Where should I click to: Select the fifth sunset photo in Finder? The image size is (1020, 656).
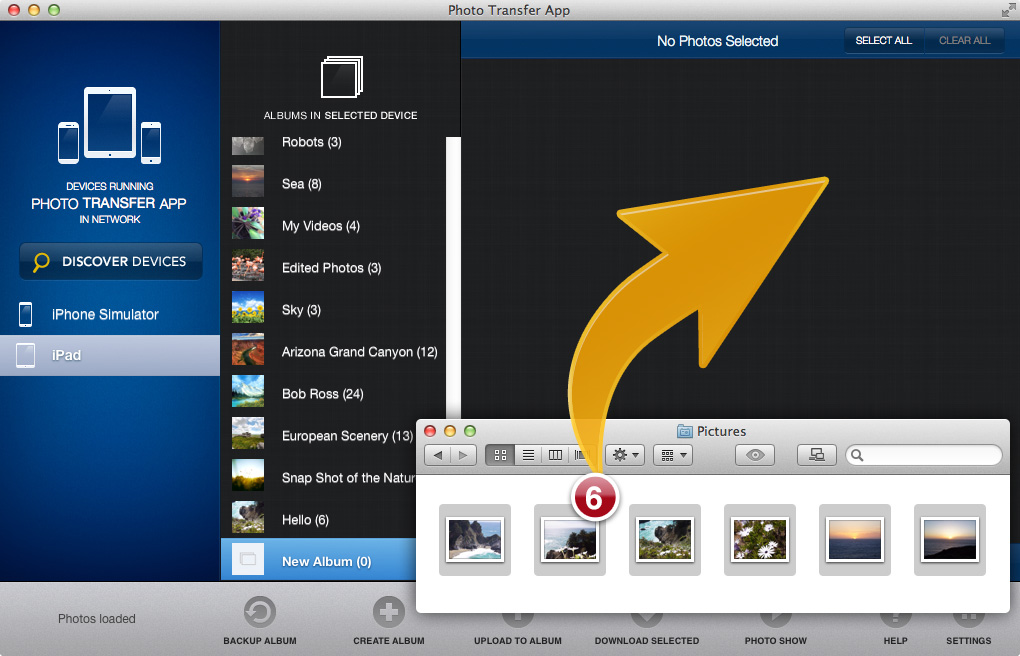click(x=855, y=540)
